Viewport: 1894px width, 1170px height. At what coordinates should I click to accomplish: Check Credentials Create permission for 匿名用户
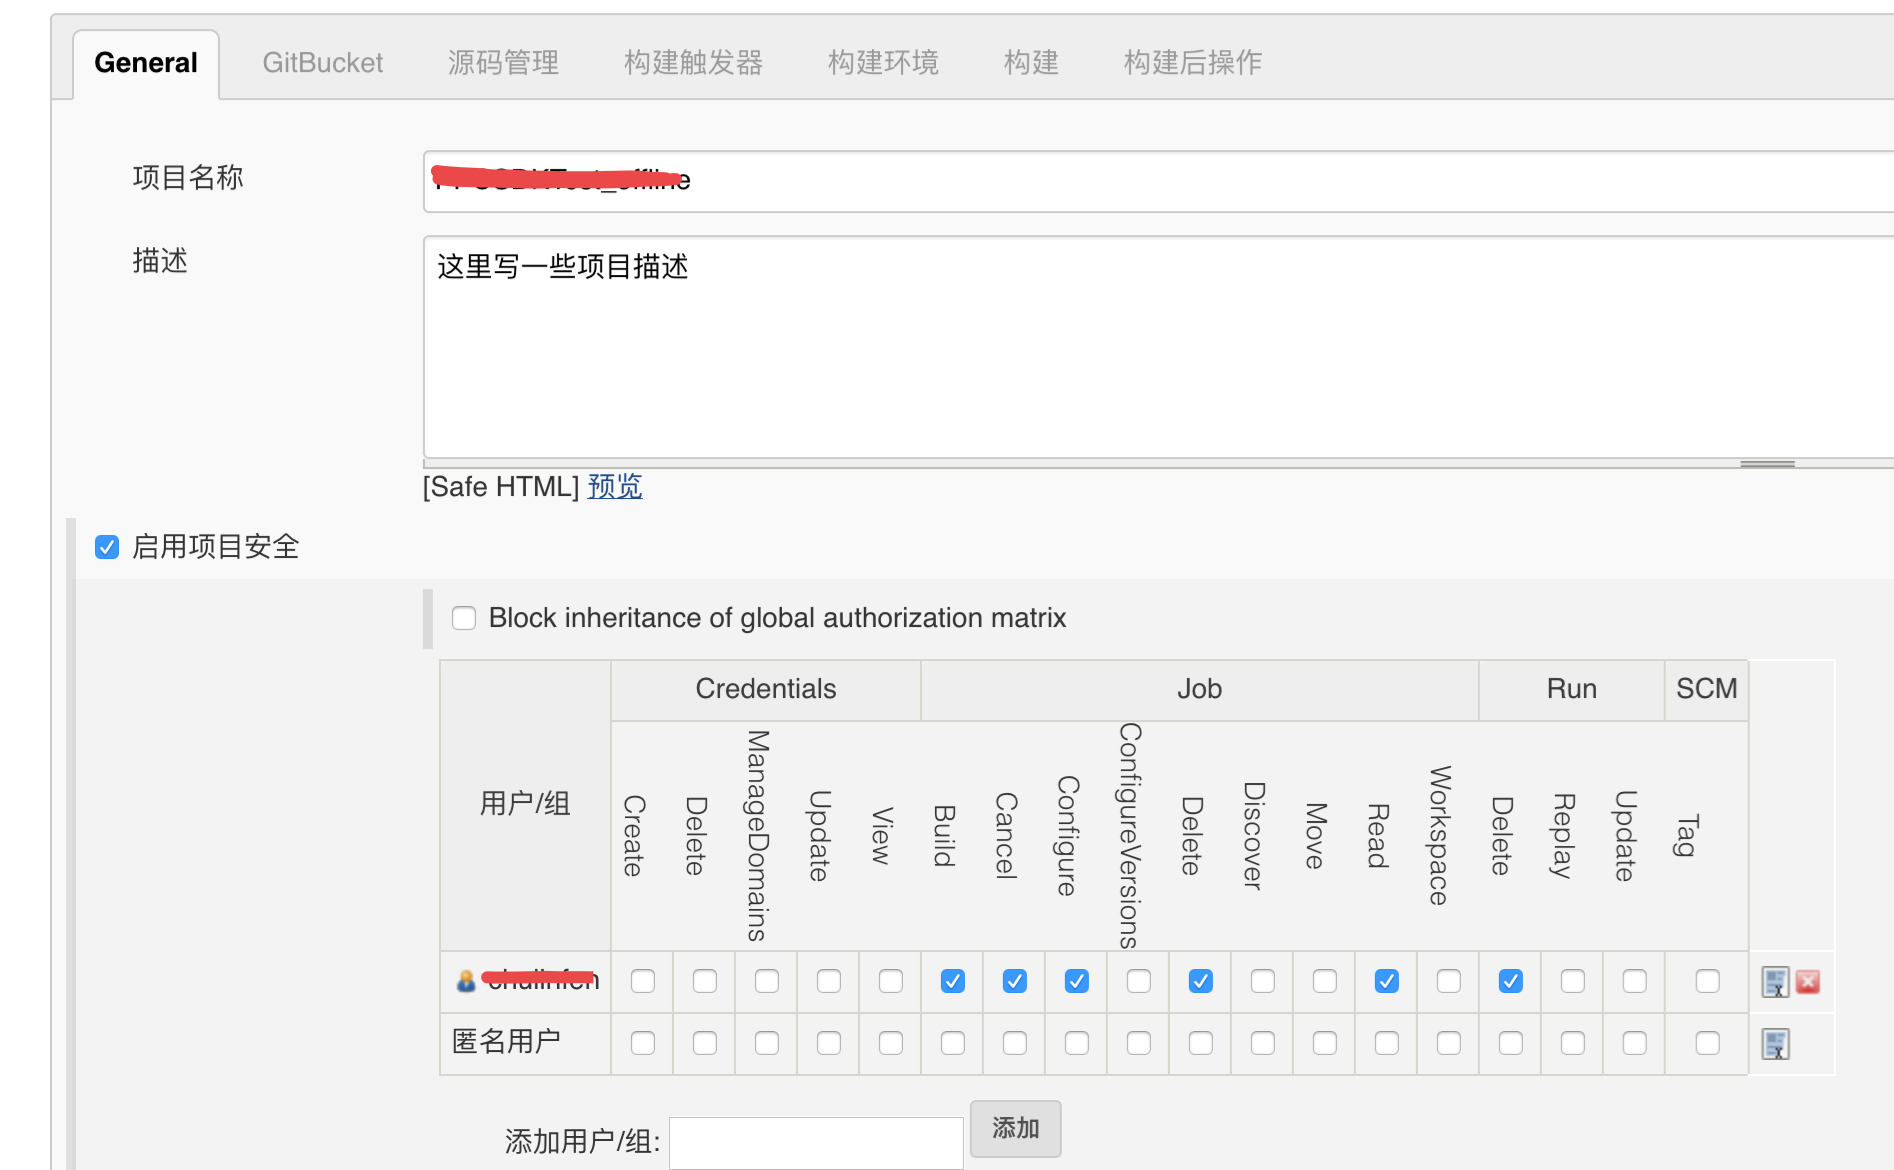(643, 1044)
